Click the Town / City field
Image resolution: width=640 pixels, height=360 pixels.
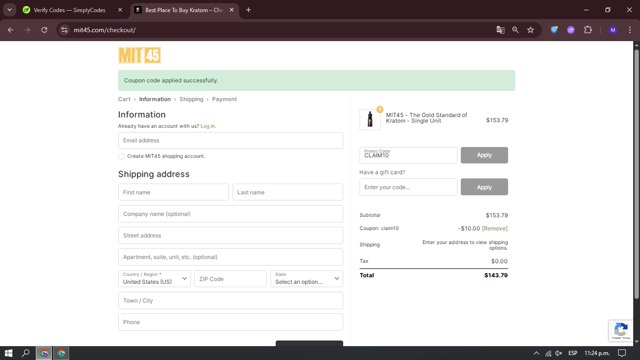(x=230, y=300)
